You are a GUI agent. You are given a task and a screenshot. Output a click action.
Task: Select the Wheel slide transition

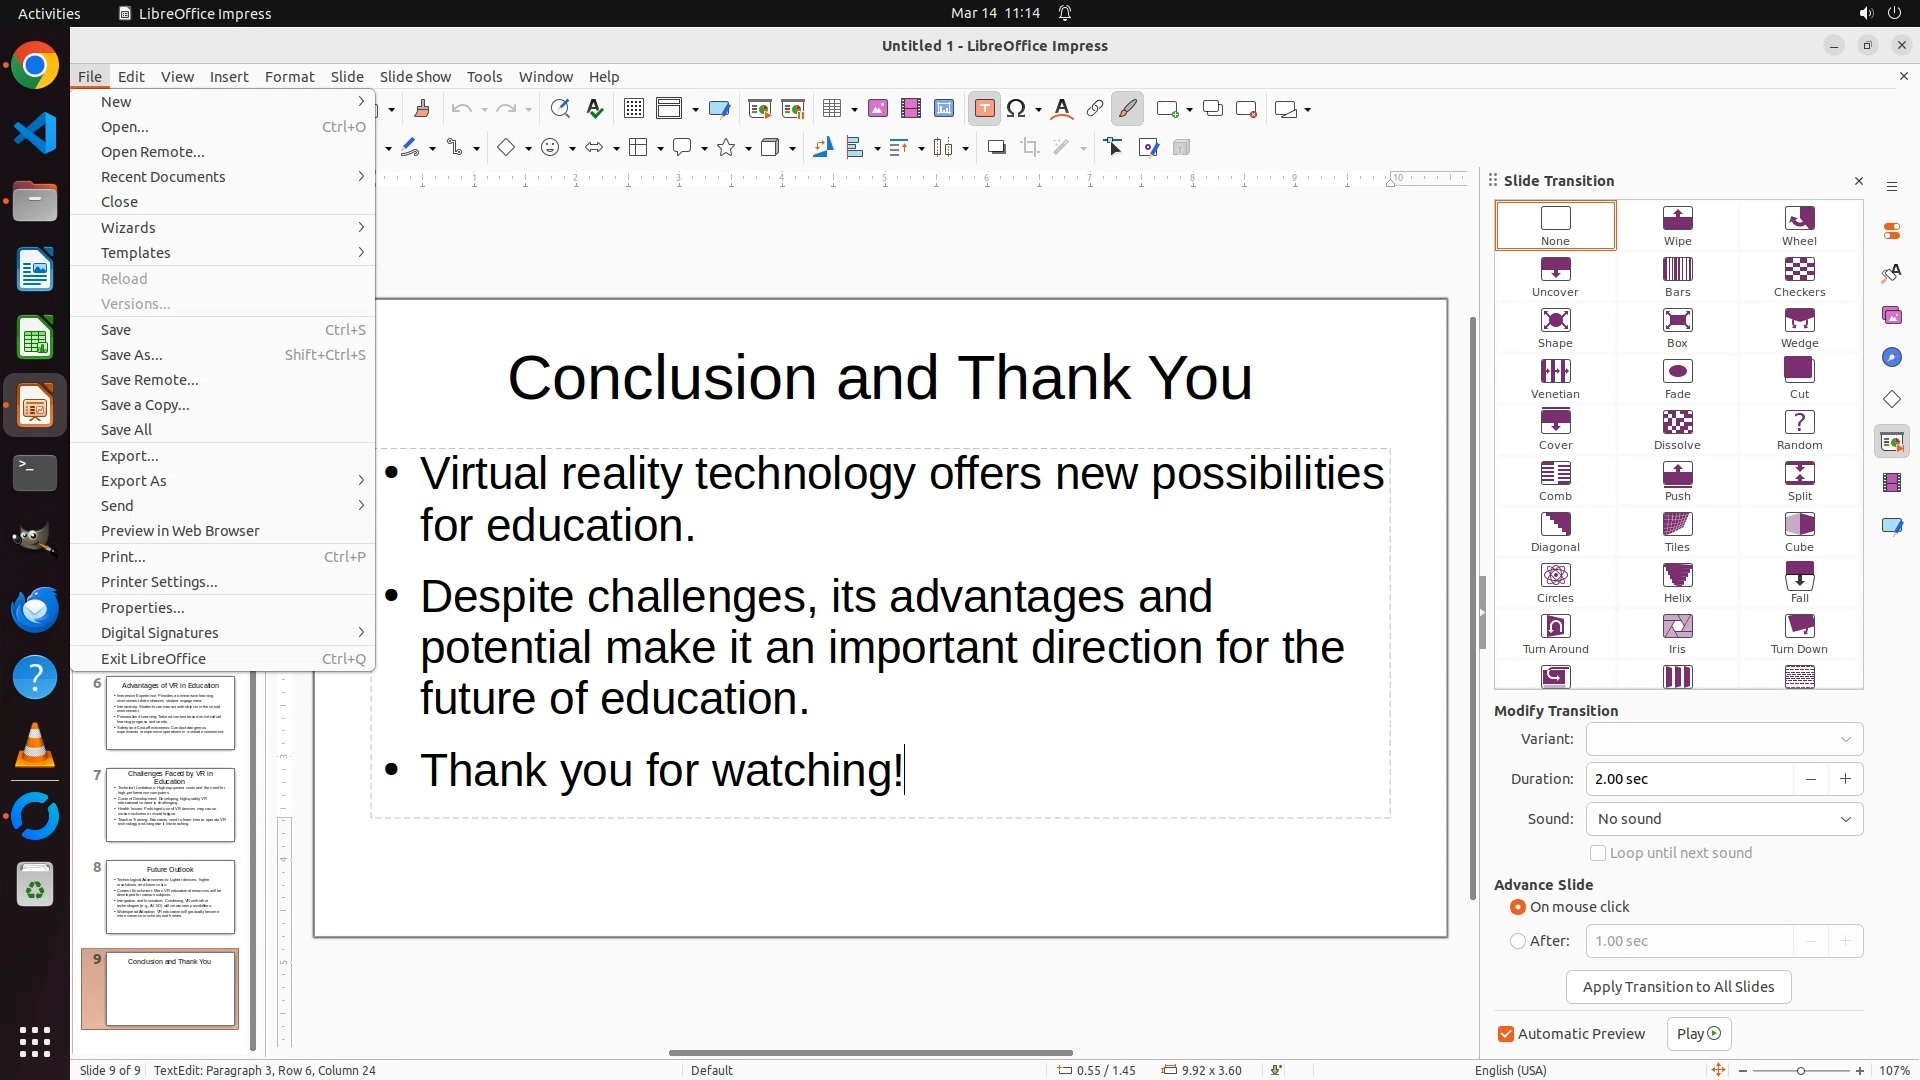[x=1798, y=225]
